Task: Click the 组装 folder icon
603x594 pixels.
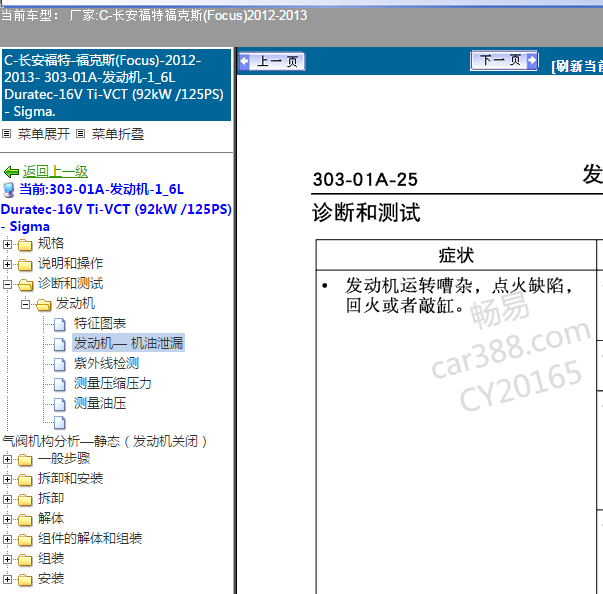Action: 25,560
